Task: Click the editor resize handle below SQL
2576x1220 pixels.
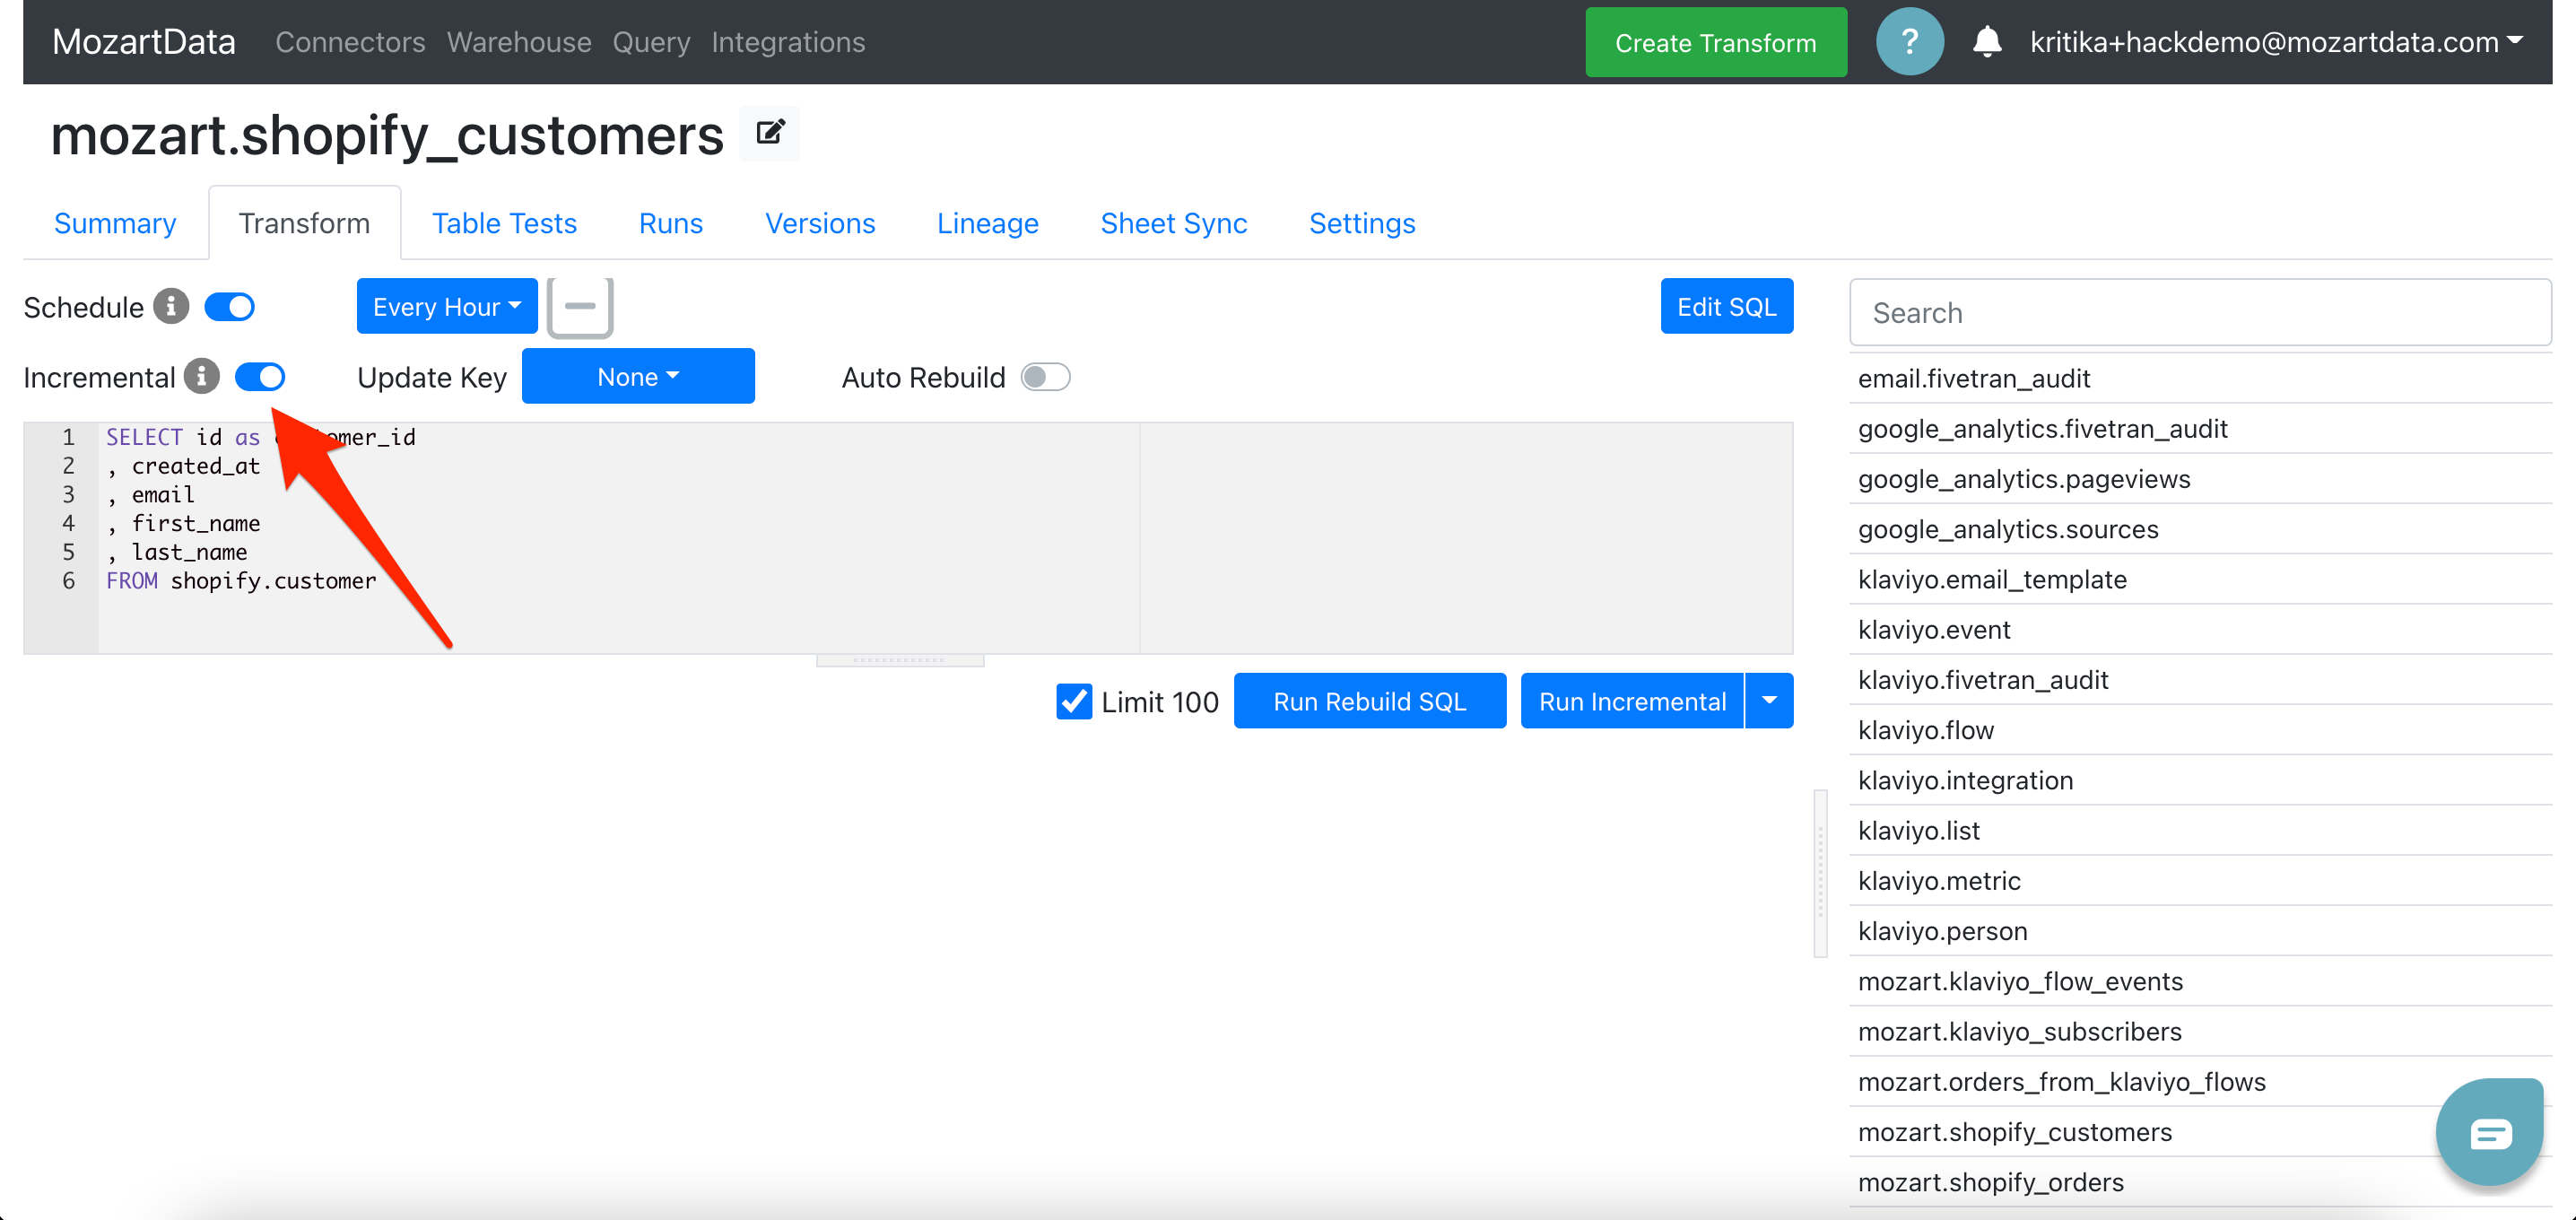Action: 900,660
